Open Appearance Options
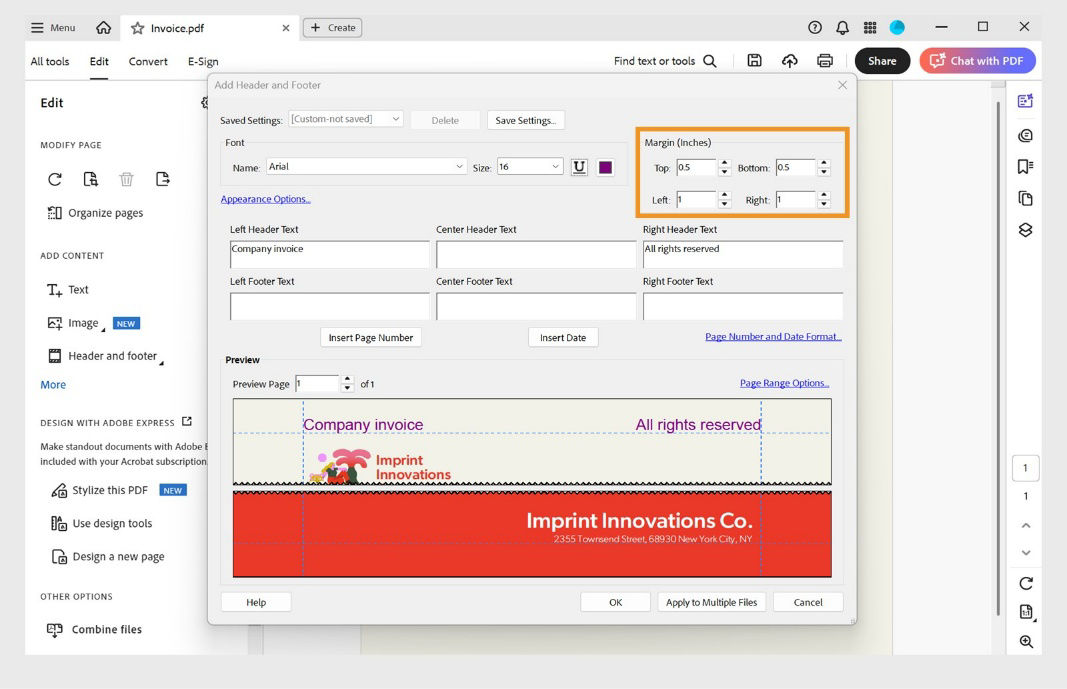This screenshot has width=1067, height=689. (265, 198)
